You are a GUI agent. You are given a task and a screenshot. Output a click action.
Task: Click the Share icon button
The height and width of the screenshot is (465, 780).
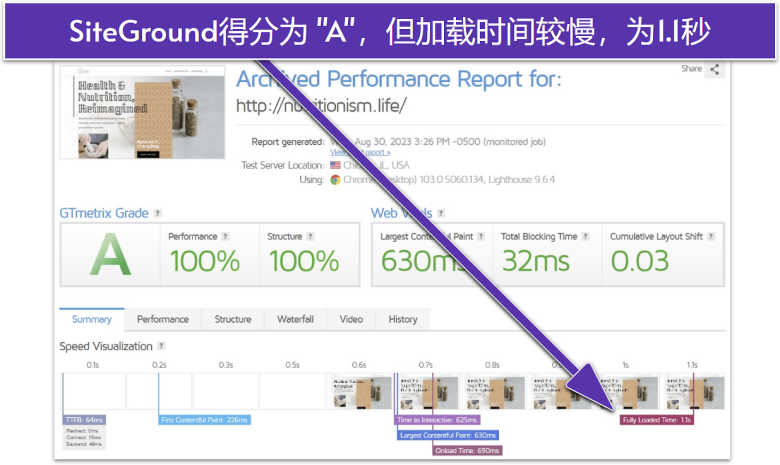pyautogui.click(x=715, y=69)
